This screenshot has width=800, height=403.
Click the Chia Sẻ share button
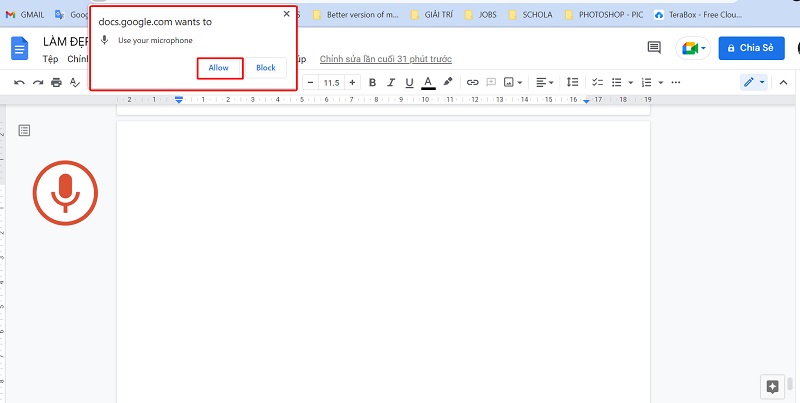752,48
